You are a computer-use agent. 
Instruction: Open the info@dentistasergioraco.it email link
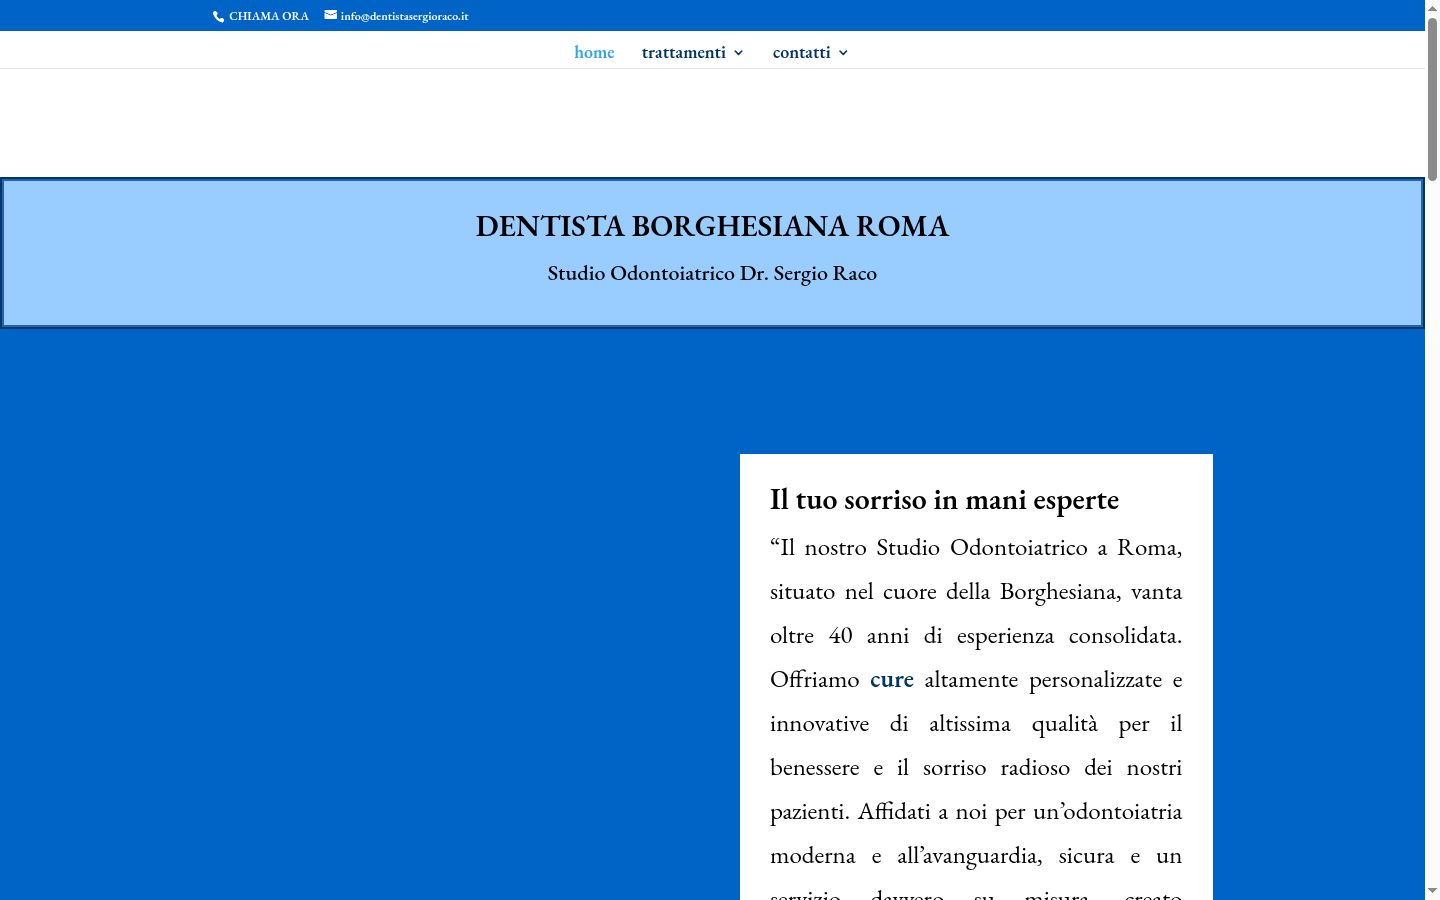pyautogui.click(x=404, y=16)
